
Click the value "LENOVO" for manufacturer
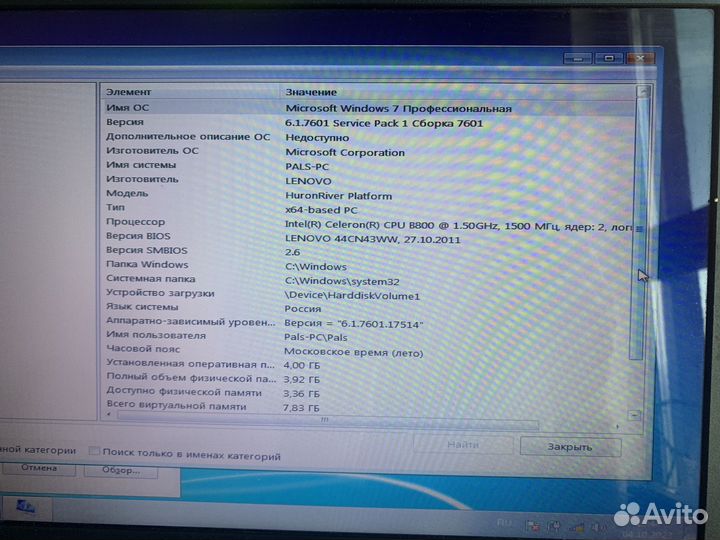click(x=308, y=181)
